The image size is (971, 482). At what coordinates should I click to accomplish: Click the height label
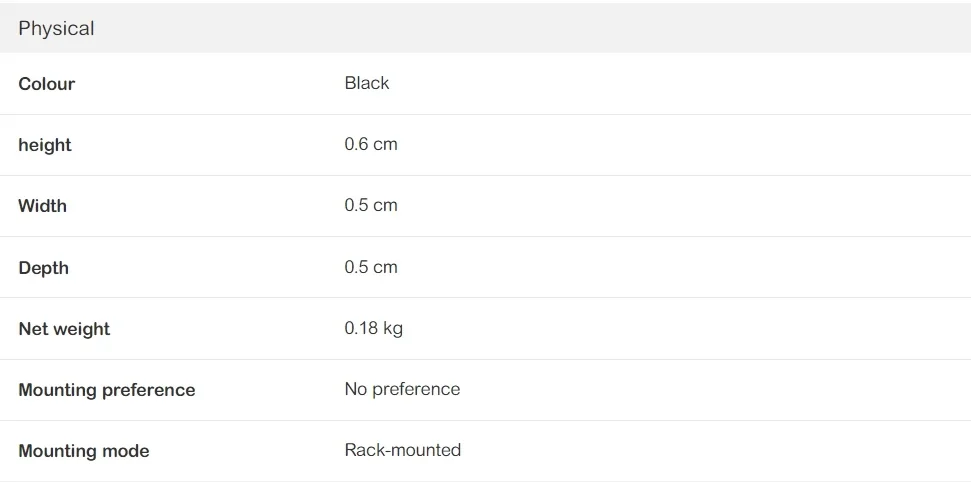pos(45,145)
